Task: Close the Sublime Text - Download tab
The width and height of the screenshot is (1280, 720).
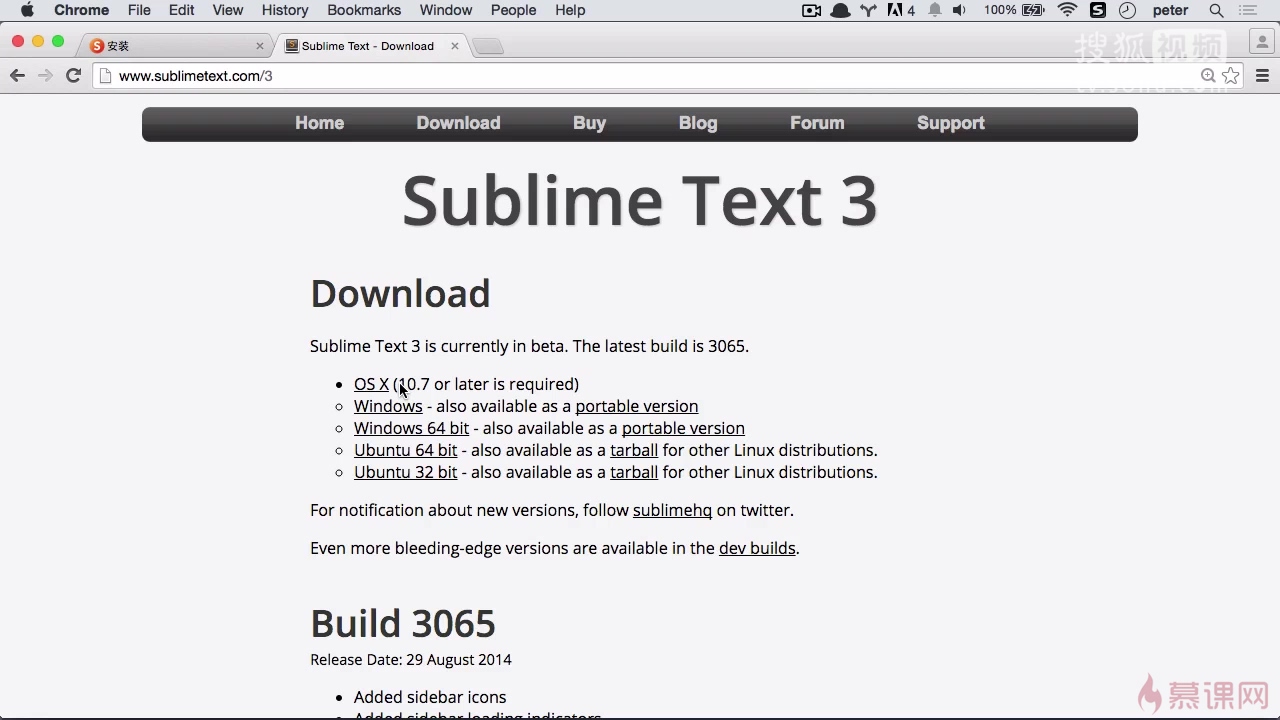Action: click(x=455, y=46)
